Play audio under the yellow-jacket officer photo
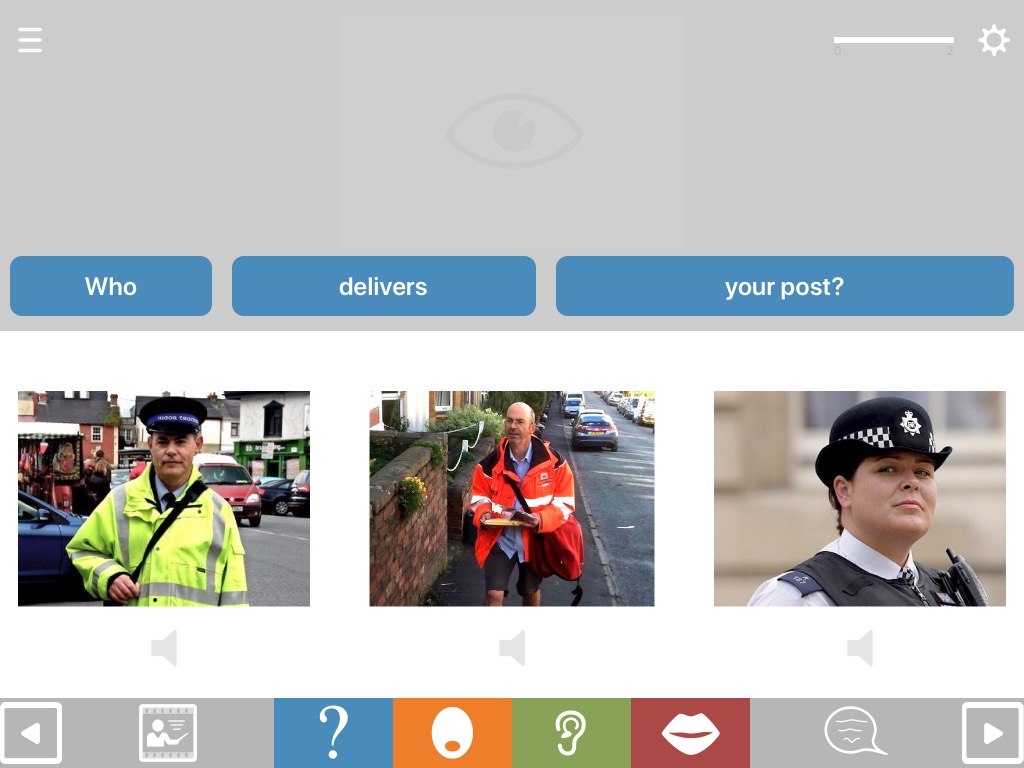 [164, 648]
